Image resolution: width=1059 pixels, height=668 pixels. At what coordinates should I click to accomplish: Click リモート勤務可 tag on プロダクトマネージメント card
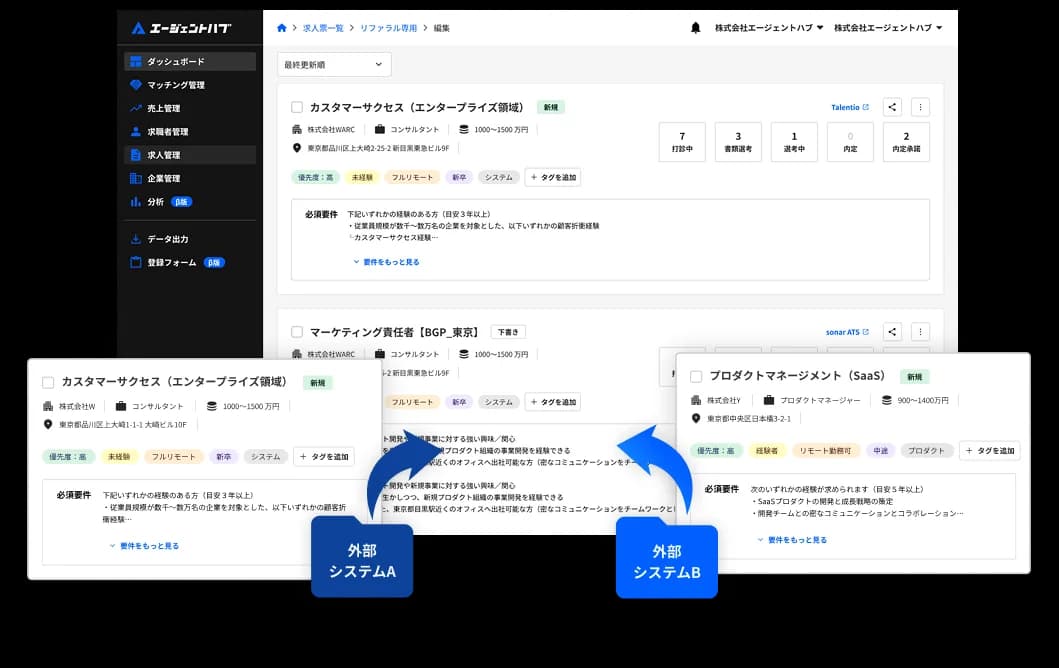tap(825, 451)
